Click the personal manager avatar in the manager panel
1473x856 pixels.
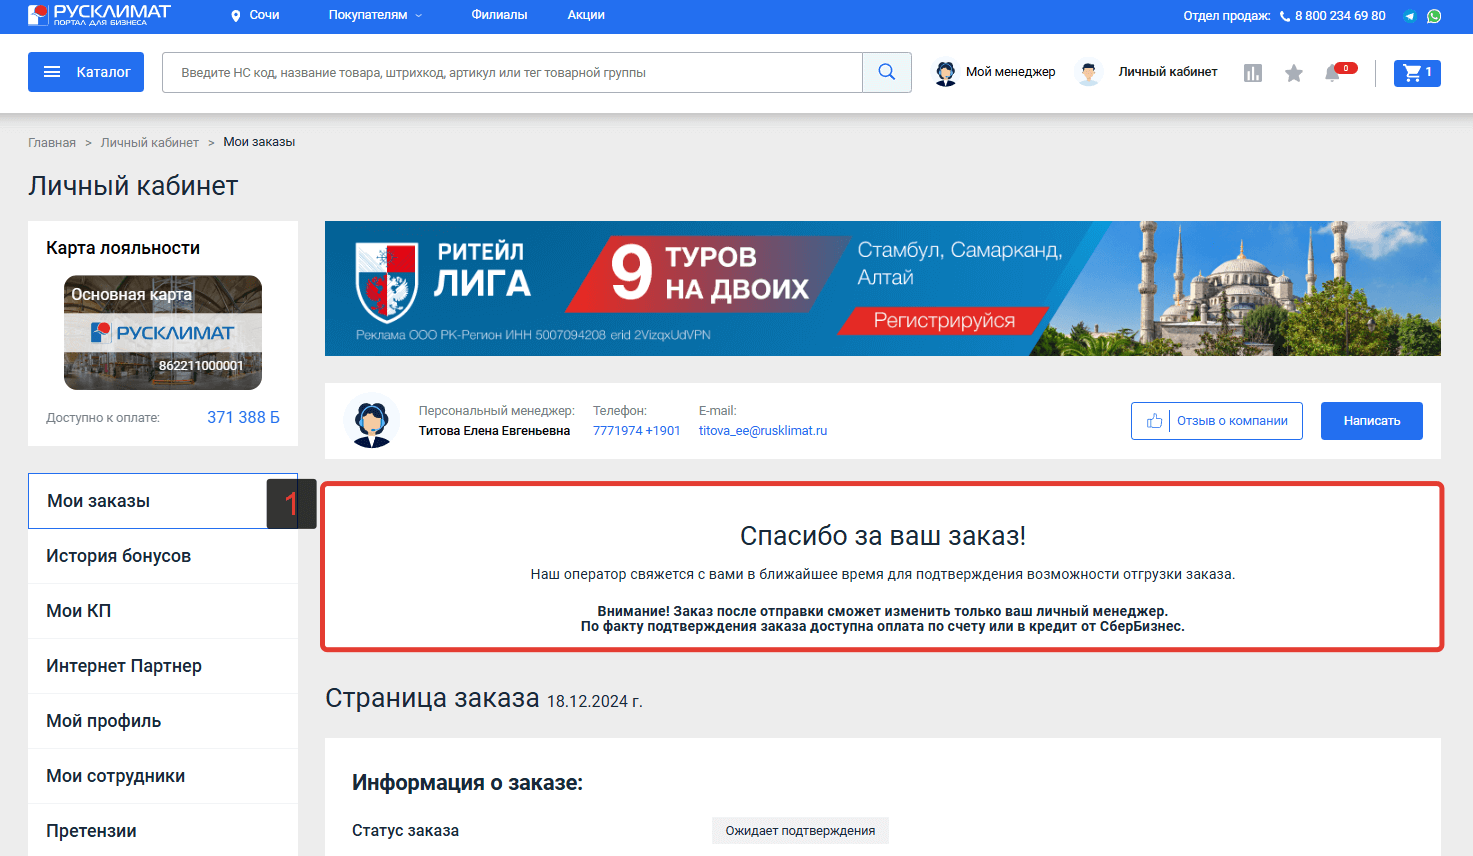pyautogui.click(x=372, y=421)
